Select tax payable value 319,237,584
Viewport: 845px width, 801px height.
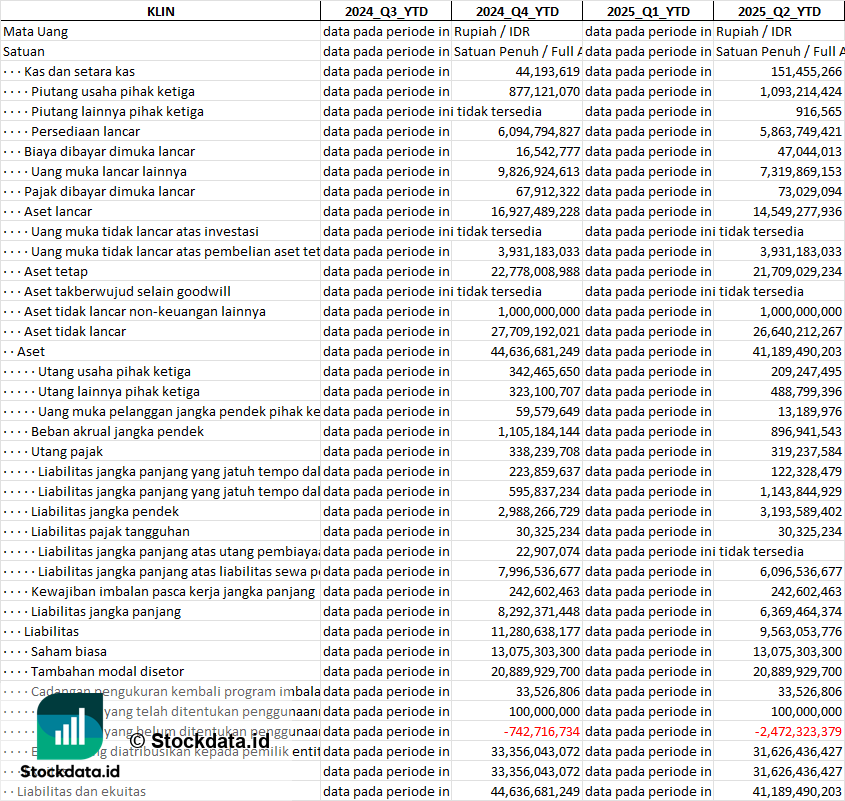point(806,452)
